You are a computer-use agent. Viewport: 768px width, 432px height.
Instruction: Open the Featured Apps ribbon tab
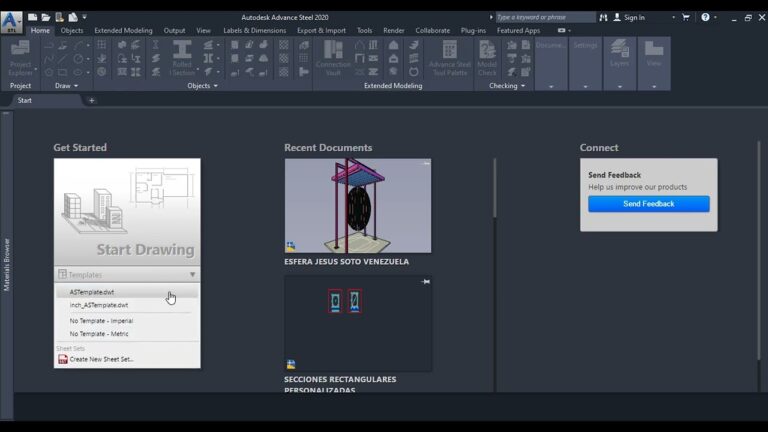point(518,30)
